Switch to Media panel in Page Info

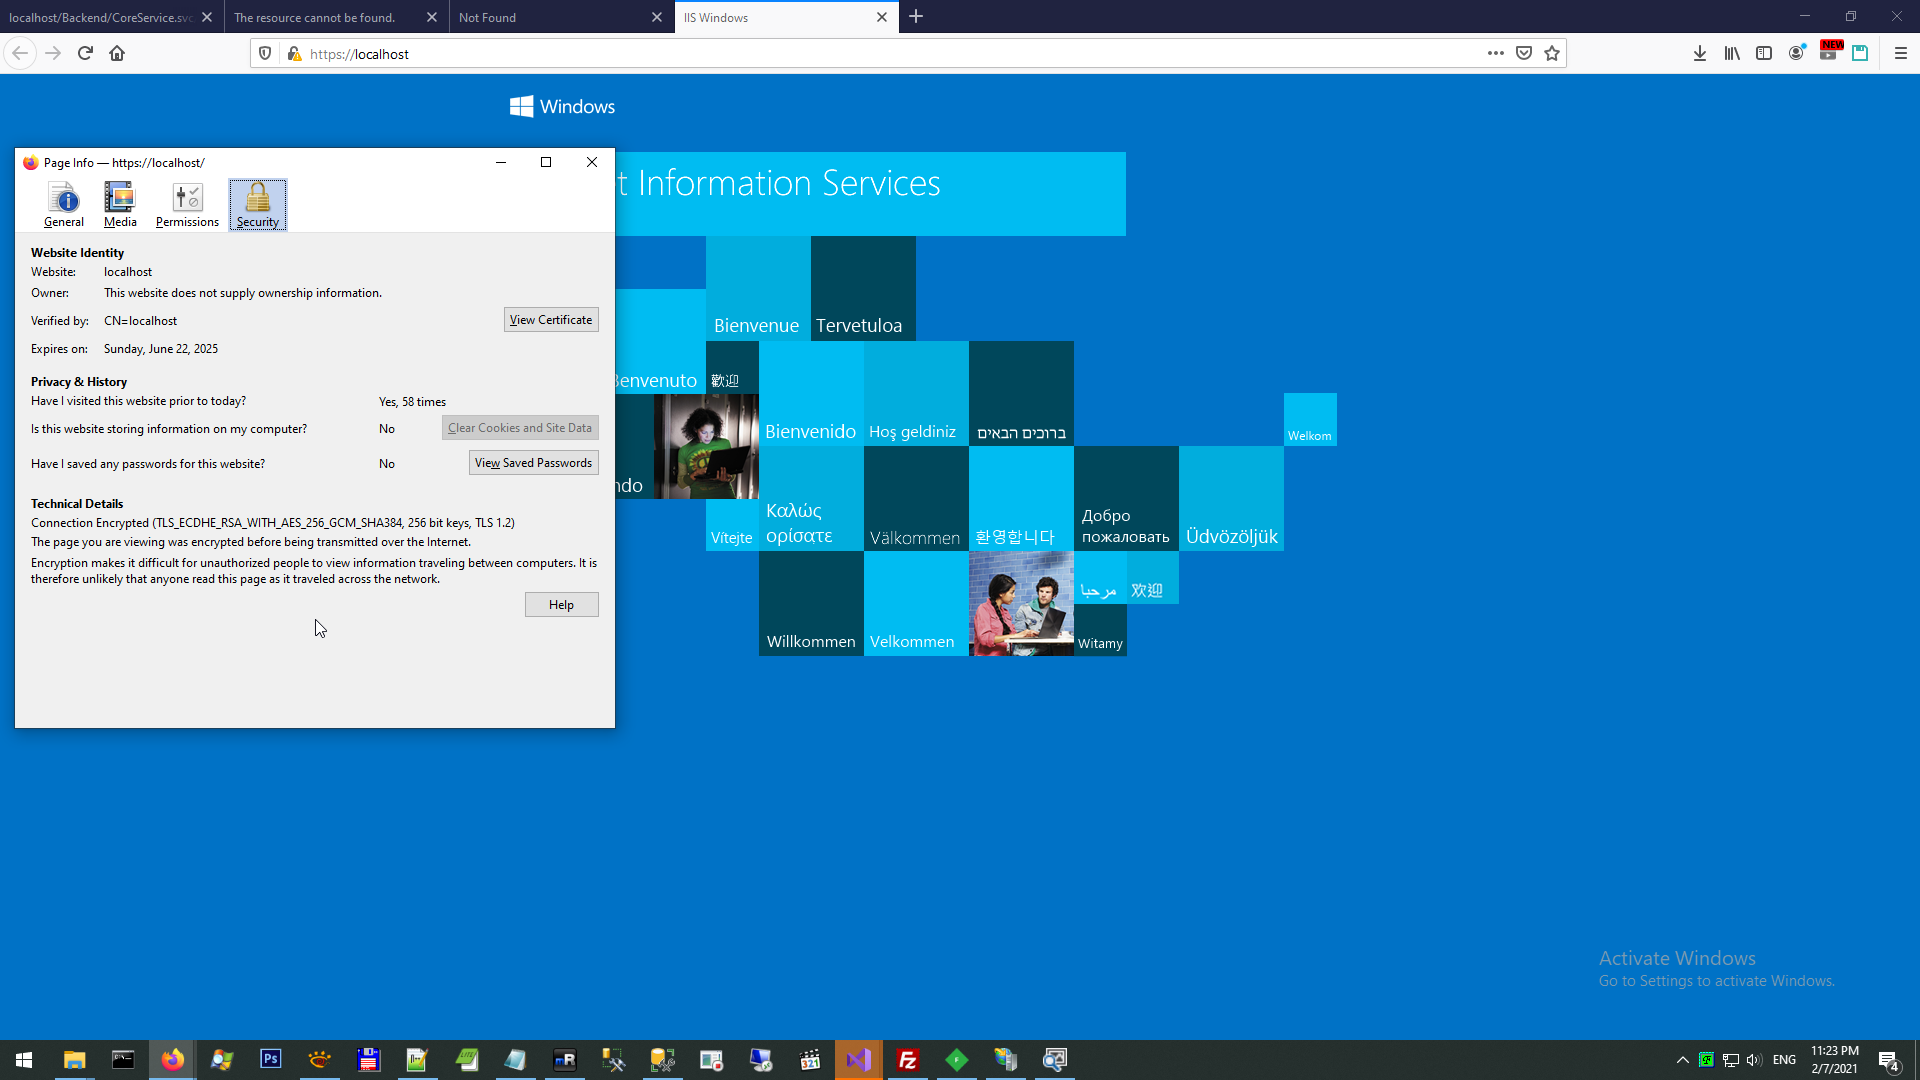click(120, 205)
